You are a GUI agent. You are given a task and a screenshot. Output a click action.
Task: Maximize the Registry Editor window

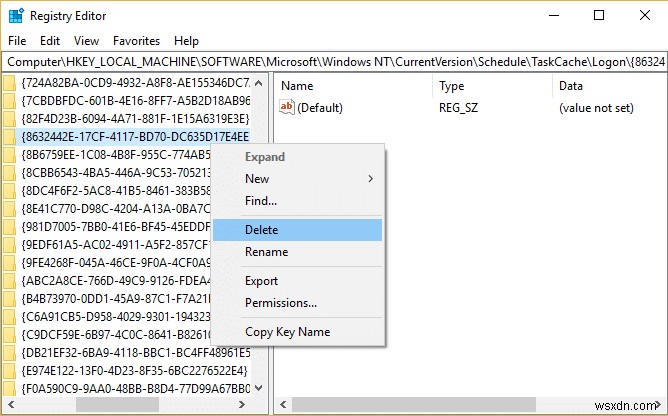pyautogui.click(x=599, y=16)
